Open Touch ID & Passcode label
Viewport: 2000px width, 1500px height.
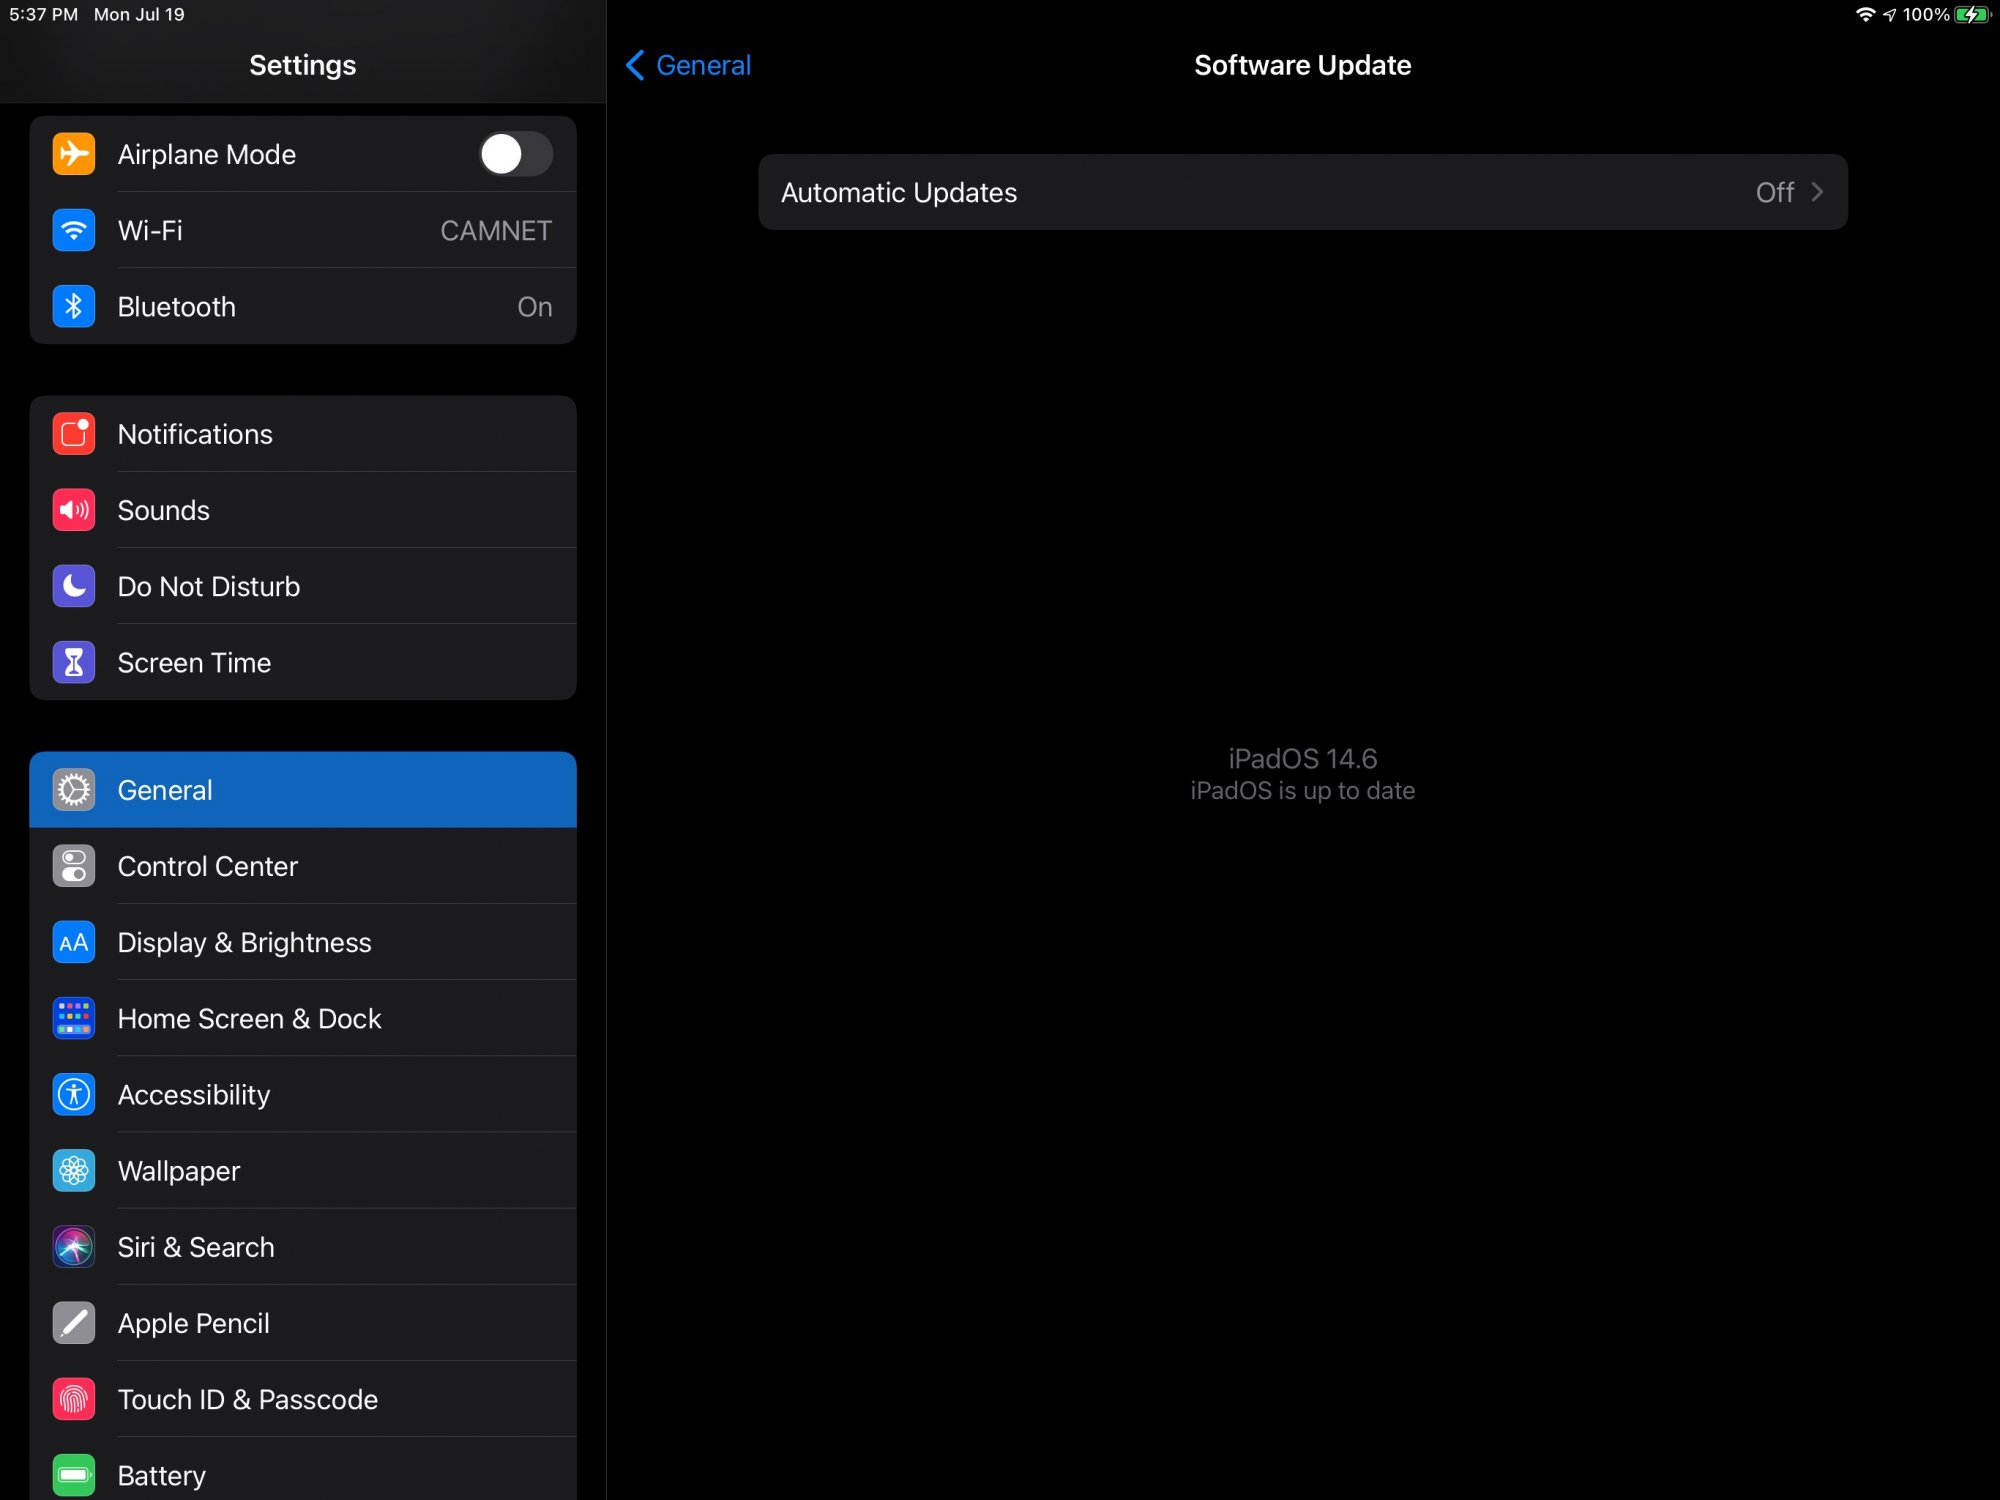pos(248,1399)
